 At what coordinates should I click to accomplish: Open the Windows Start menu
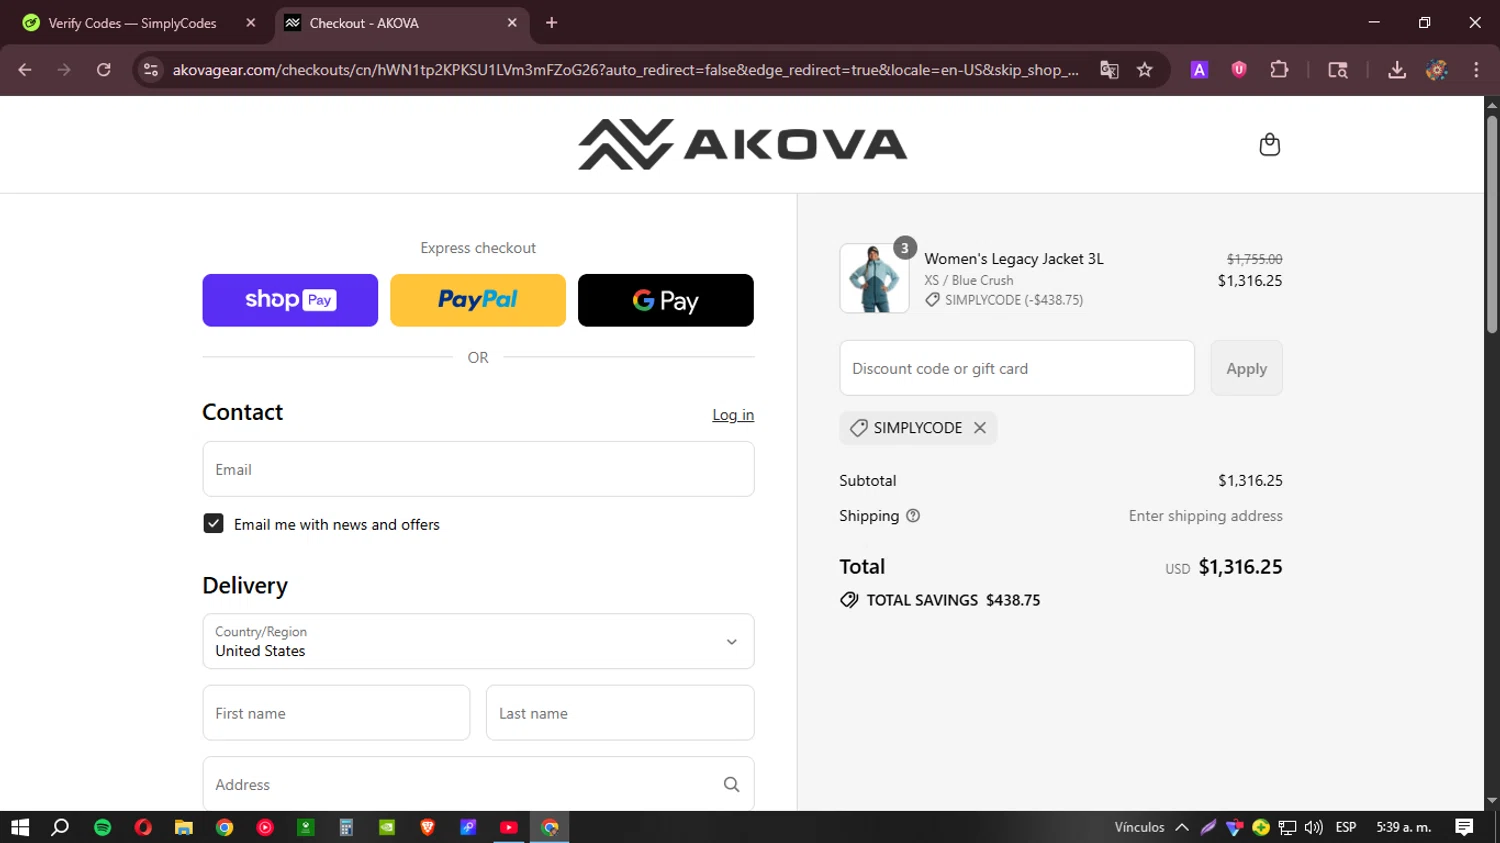20,827
